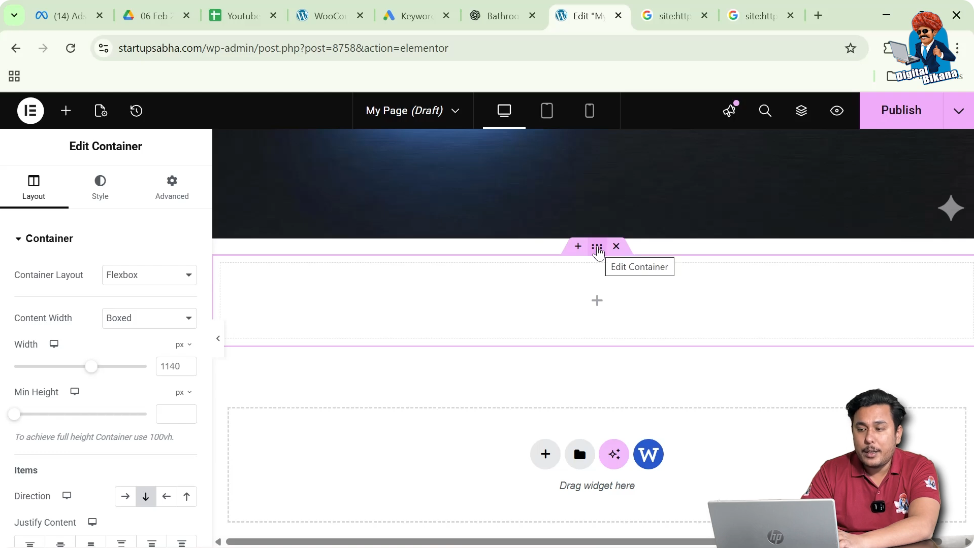Image resolution: width=974 pixels, height=549 pixels.
Task: Click the folder template library icon
Action: point(579,454)
